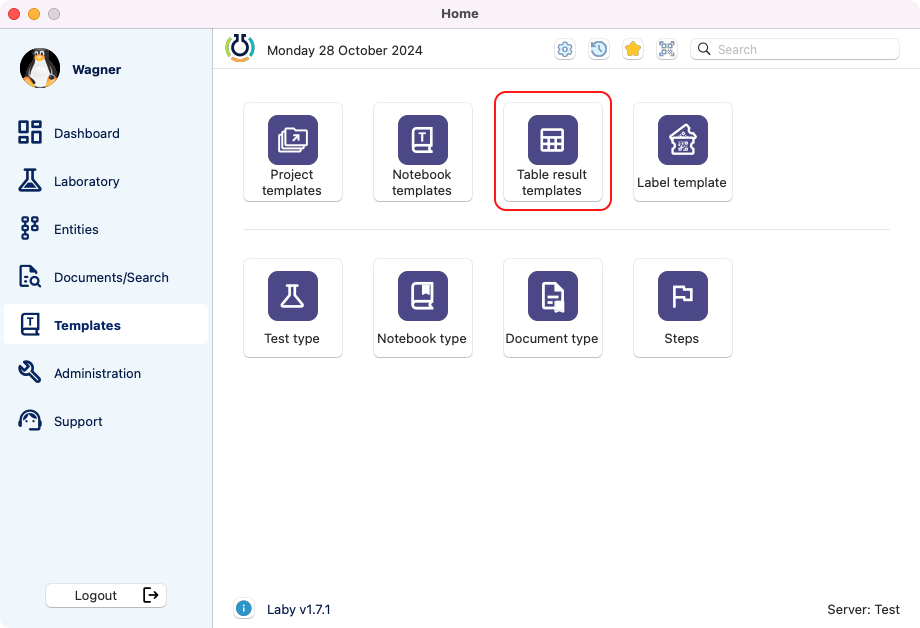Open Project templates tile
920x628 pixels.
pos(292,152)
